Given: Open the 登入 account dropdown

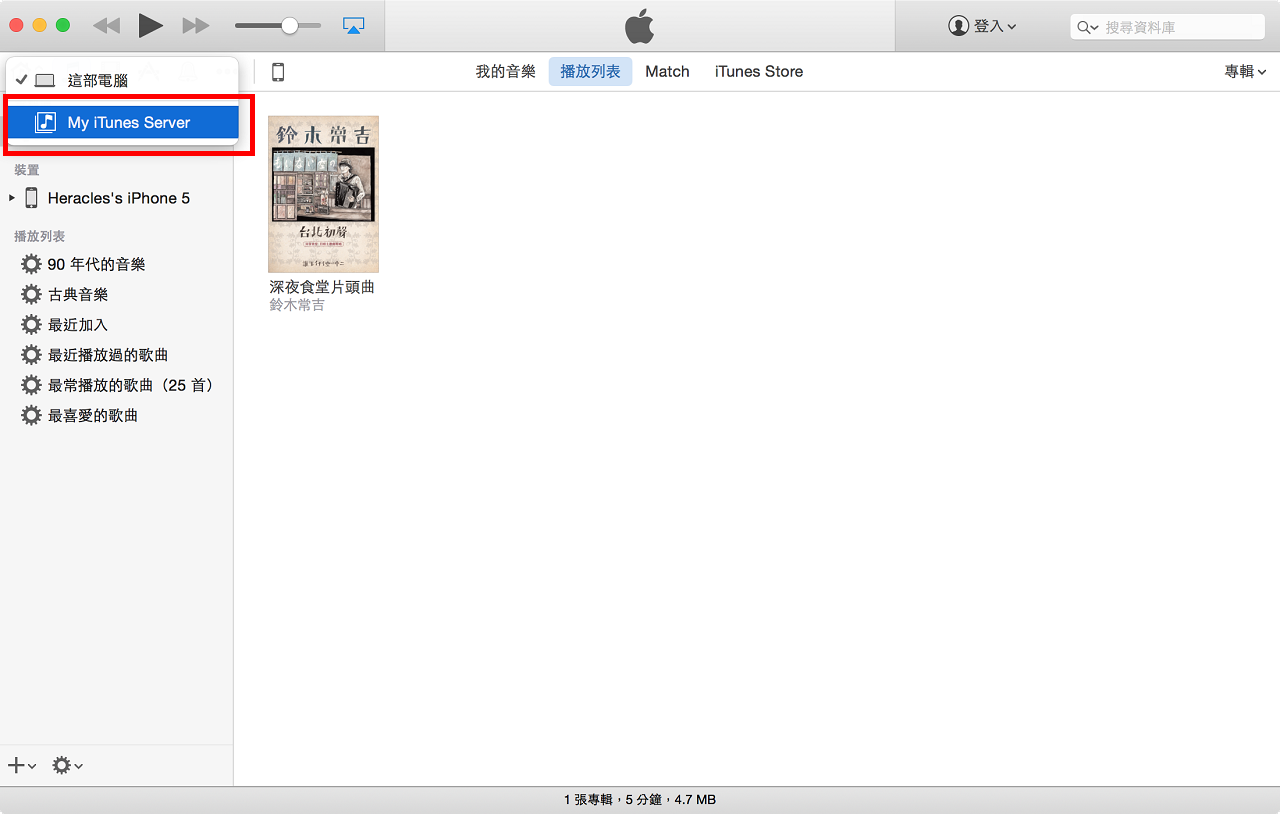Looking at the screenshot, I should pyautogui.click(x=982, y=26).
